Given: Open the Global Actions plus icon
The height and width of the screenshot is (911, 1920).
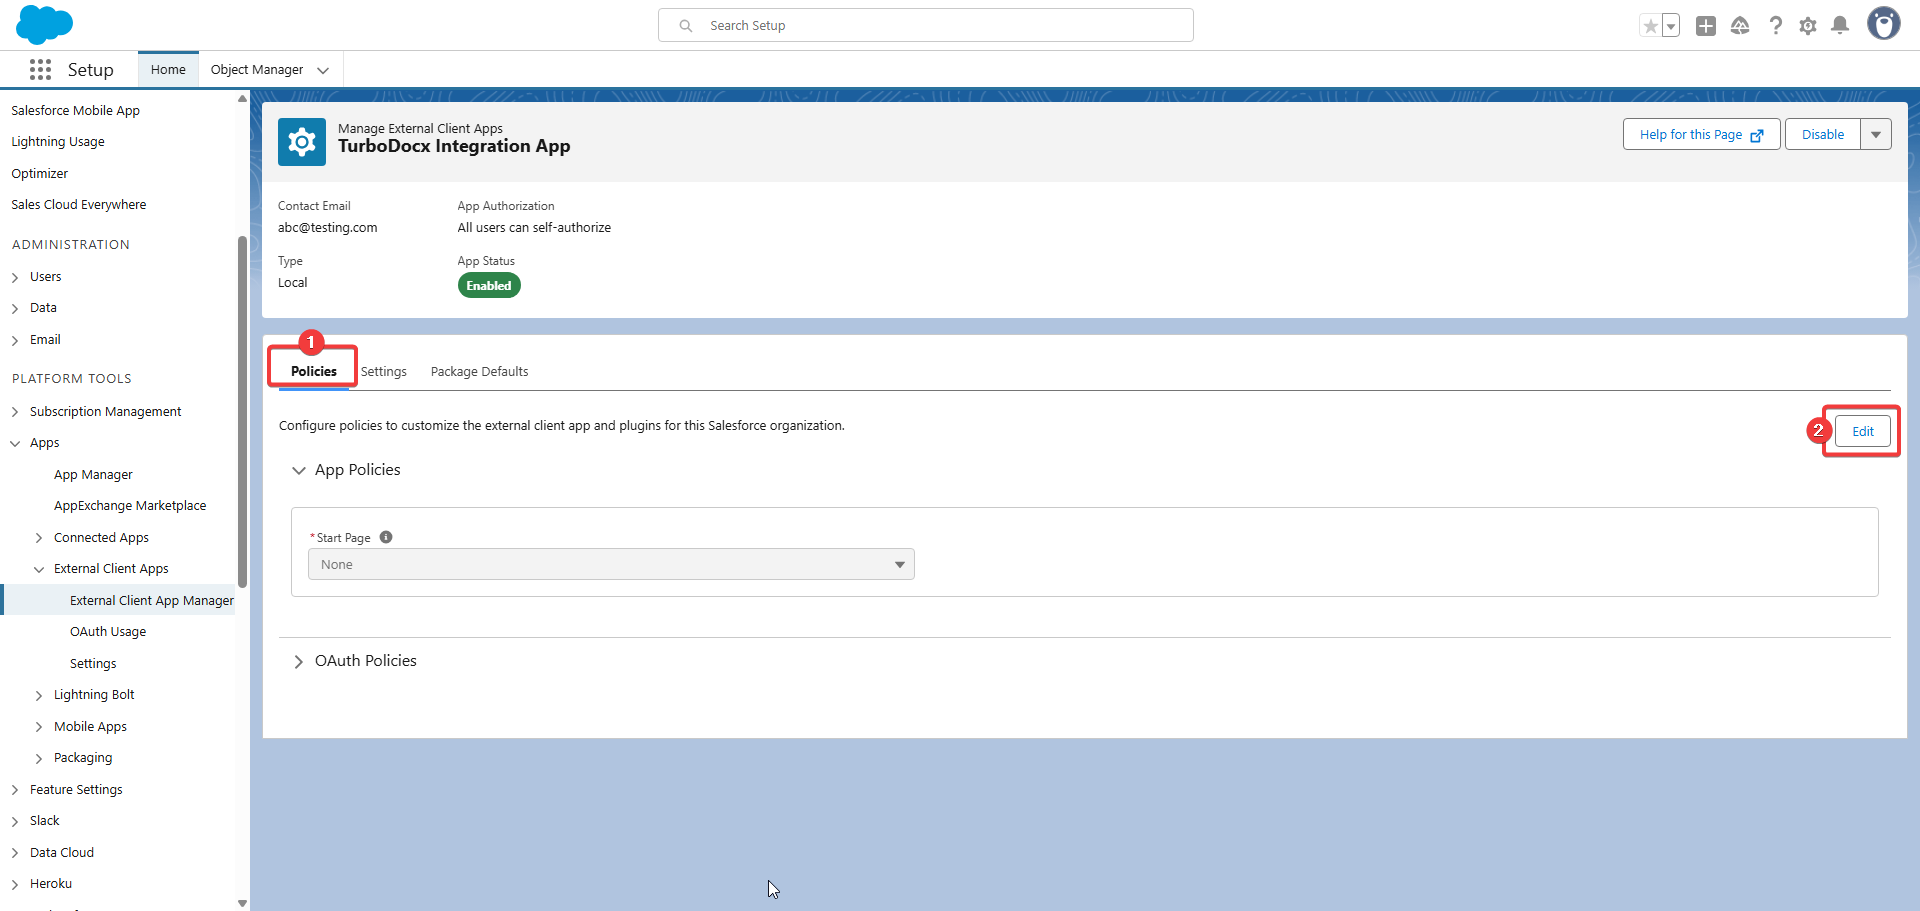Looking at the screenshot, I should (x=1706, y=26).
